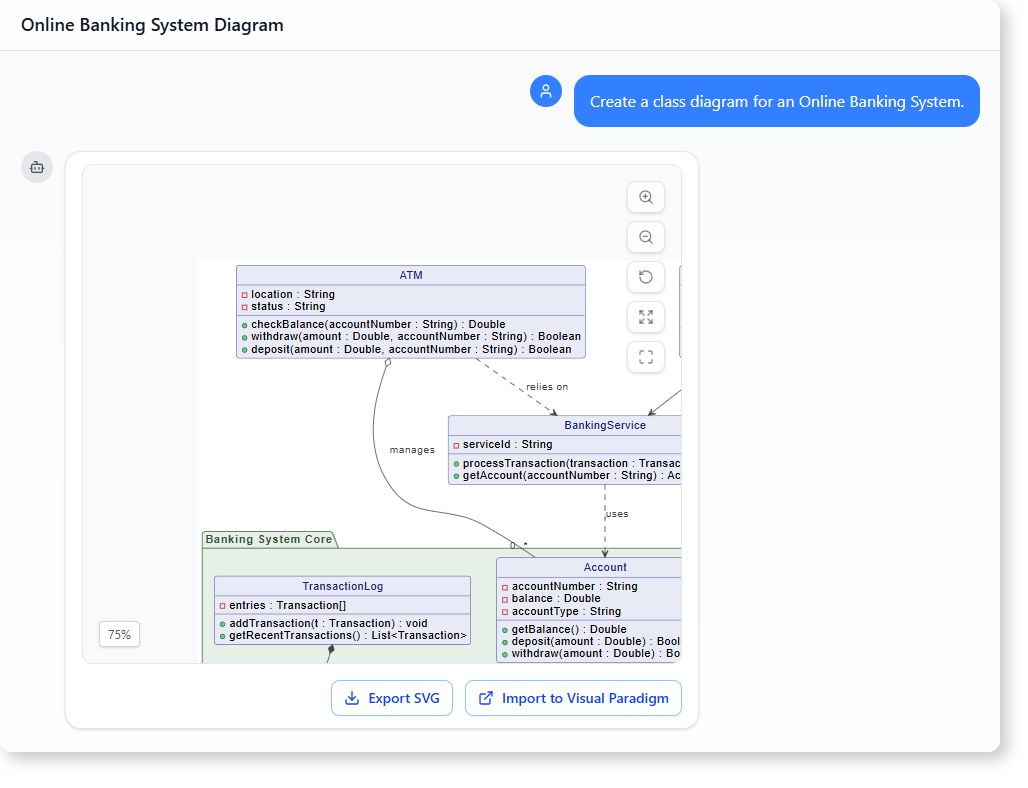Click the Online Banking System Diagram title

[x=152, y=25]
